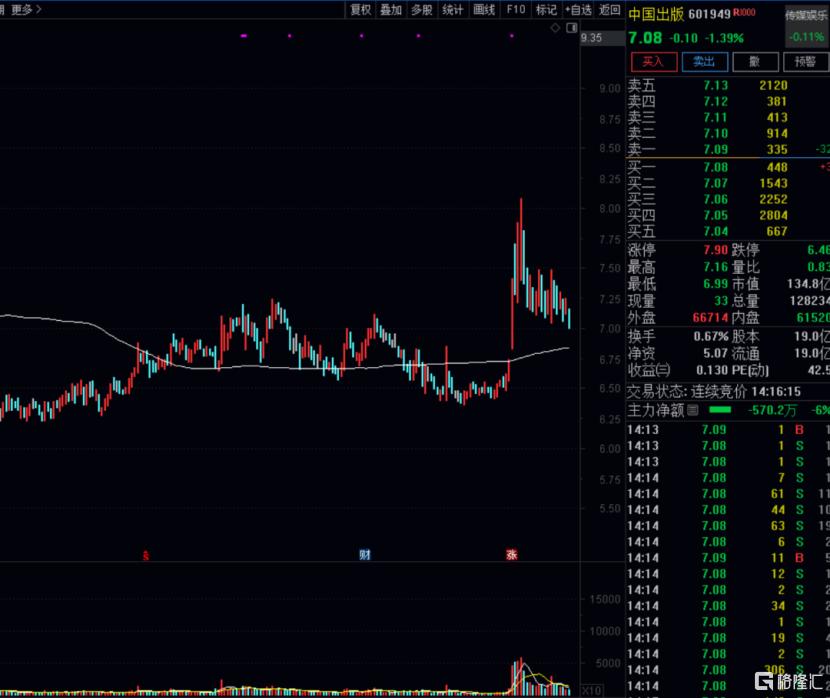Click the X10 volume scale label
Viewport: 830px width, 698px height.
[x=591, y=691]
